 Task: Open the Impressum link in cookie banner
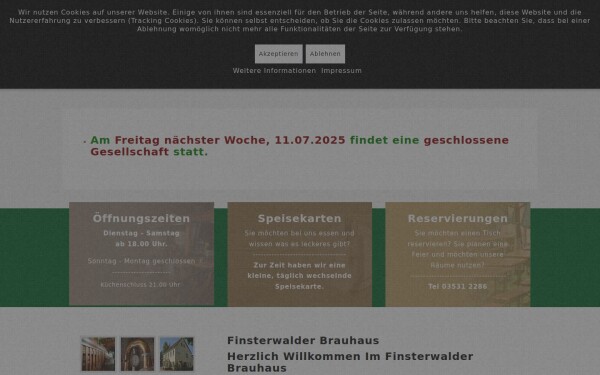coord(341,71)
